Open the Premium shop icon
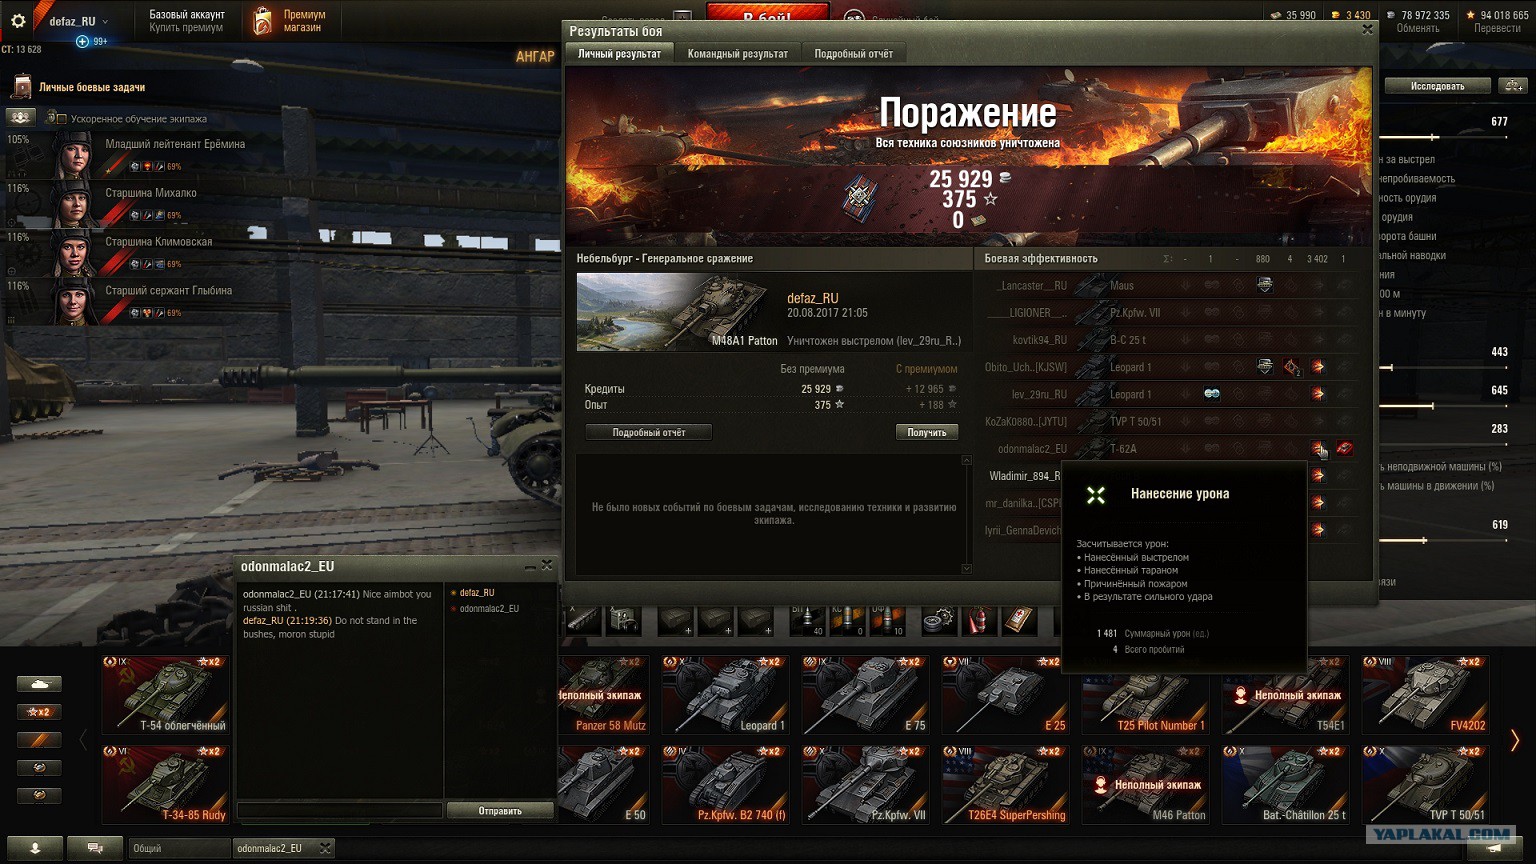Image resolution: width=1536 pixels, height=864 pixels. (262, 21)
